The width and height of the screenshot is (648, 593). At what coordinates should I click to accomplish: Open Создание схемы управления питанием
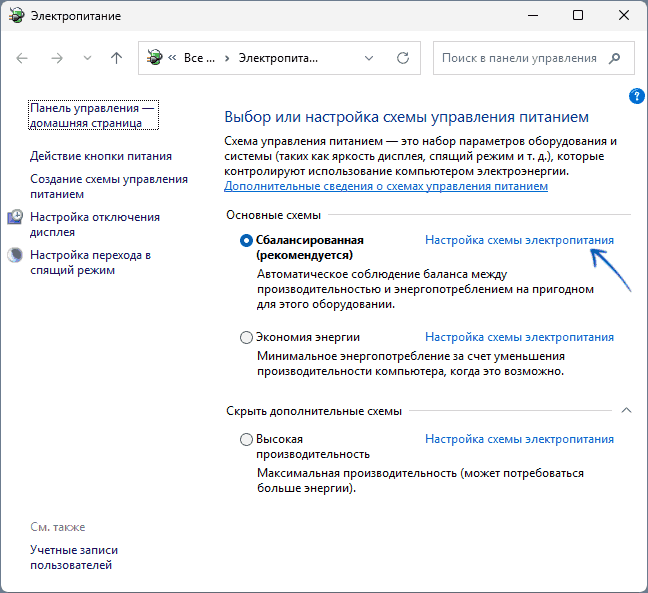[109, 186]
